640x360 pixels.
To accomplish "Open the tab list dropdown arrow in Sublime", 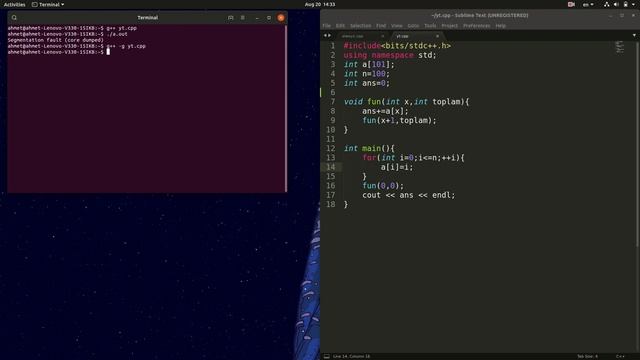I will point(634,36).
